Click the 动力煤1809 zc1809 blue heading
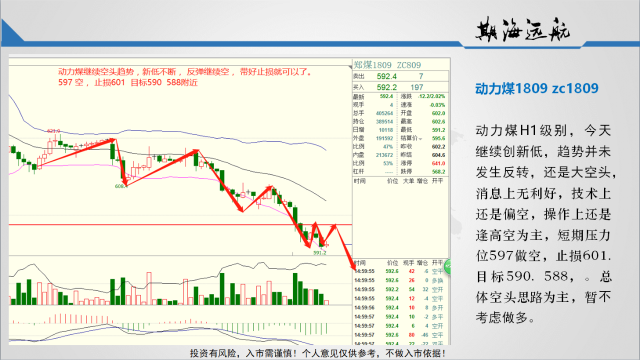 coord(537,89)
